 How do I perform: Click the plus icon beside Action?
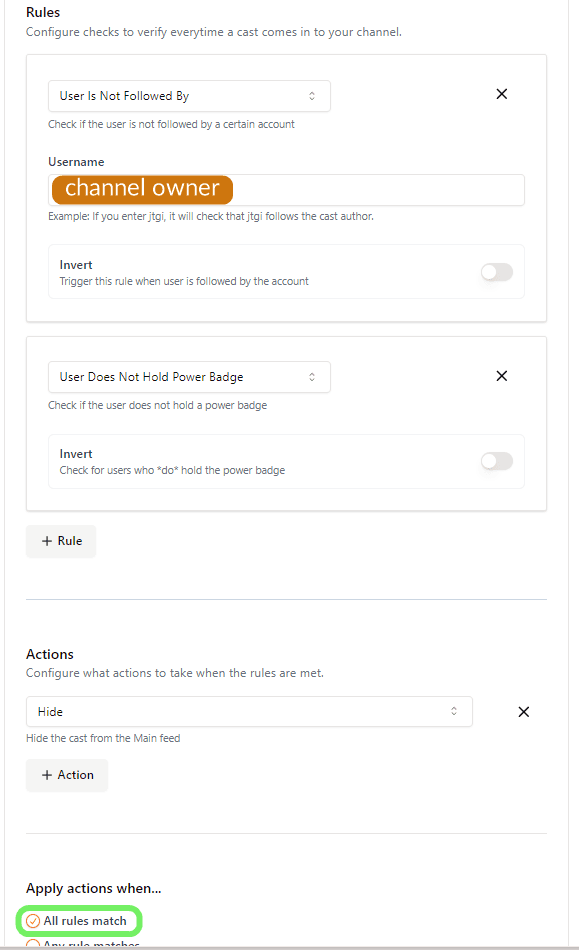tap(47, 775)
